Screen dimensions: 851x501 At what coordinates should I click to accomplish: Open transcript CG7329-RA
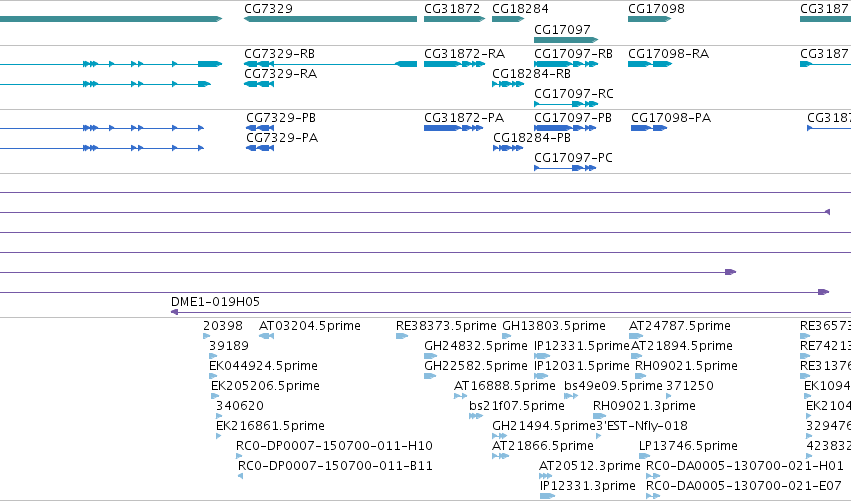[x=280, y=74]
